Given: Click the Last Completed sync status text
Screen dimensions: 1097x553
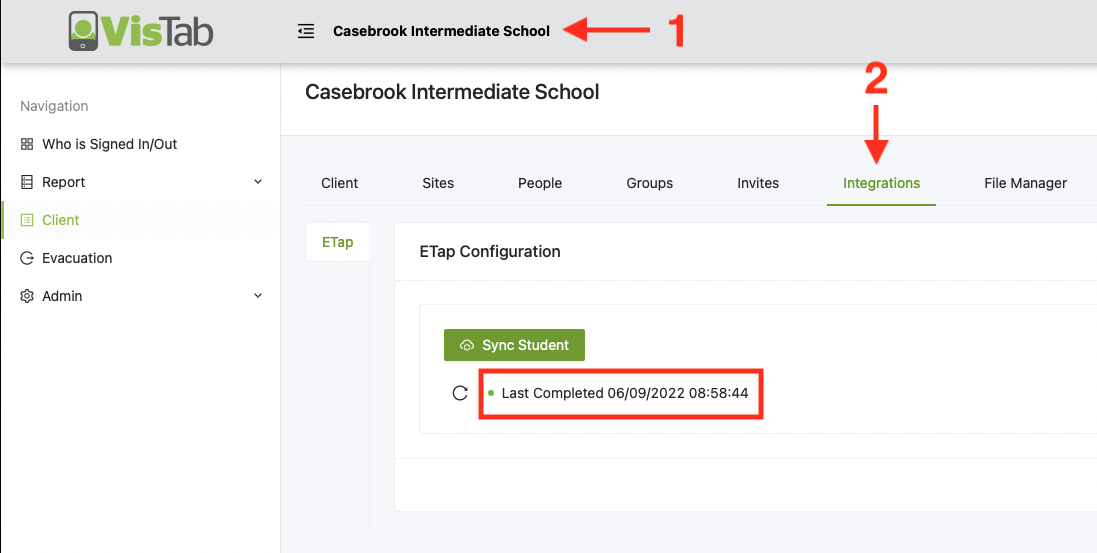Looking at the screenshot, I should coord(625,393).
